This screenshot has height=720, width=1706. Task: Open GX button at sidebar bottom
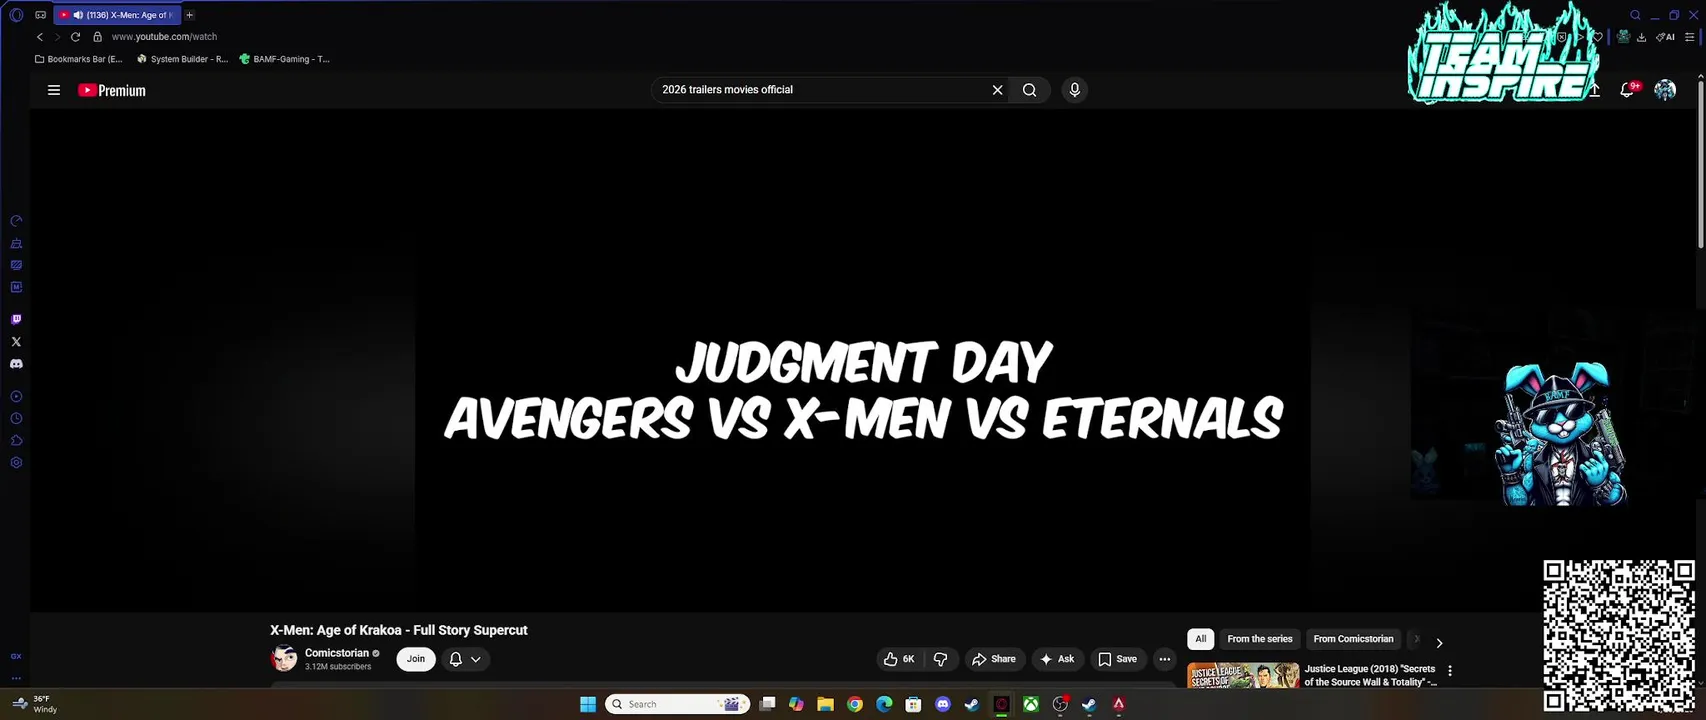[16, 656]
